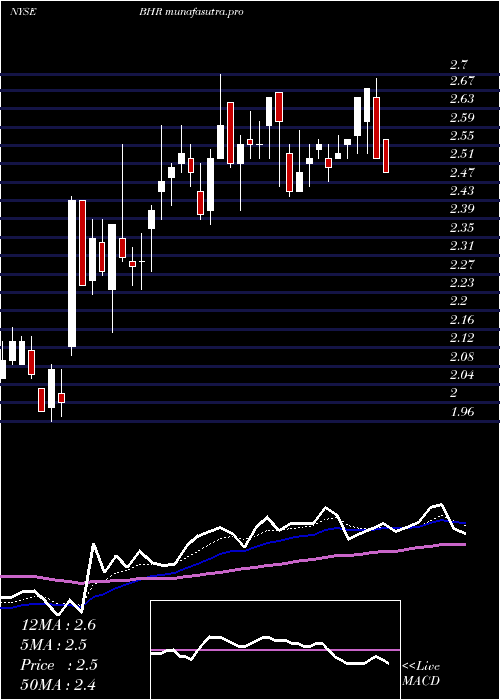Select the 2.04 price axis label
500x700 pixels.
point(462,375)
